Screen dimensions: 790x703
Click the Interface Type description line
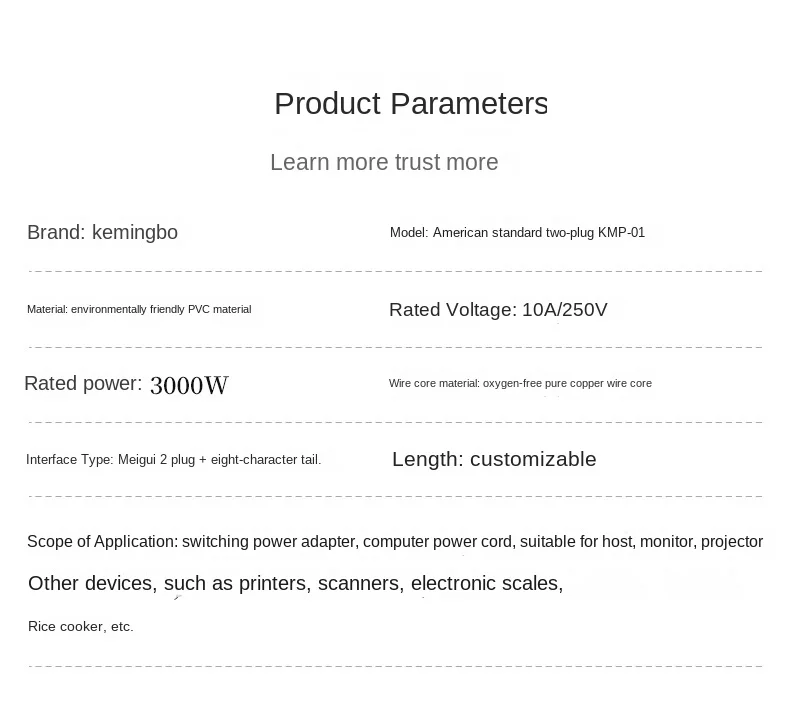click(x=173, y=460)
